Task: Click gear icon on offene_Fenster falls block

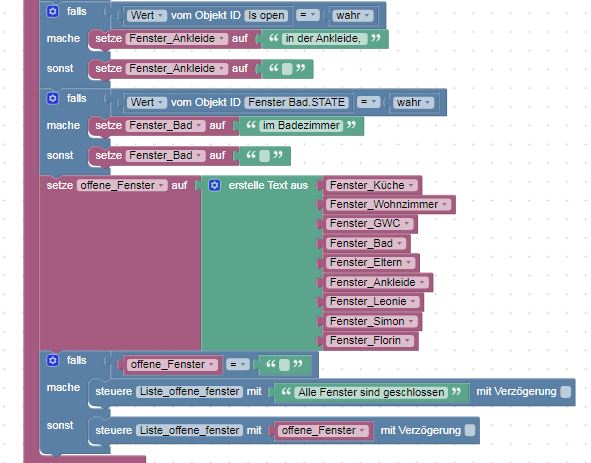Action: 52,360
